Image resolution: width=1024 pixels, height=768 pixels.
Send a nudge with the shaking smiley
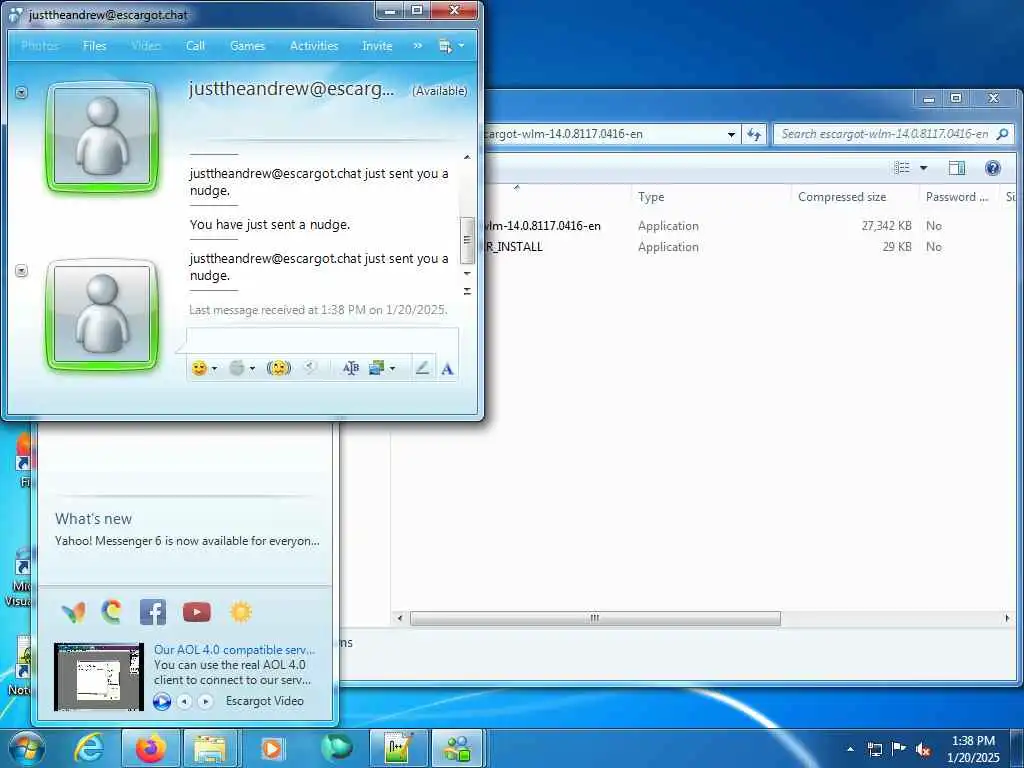(x=279, y=368)
